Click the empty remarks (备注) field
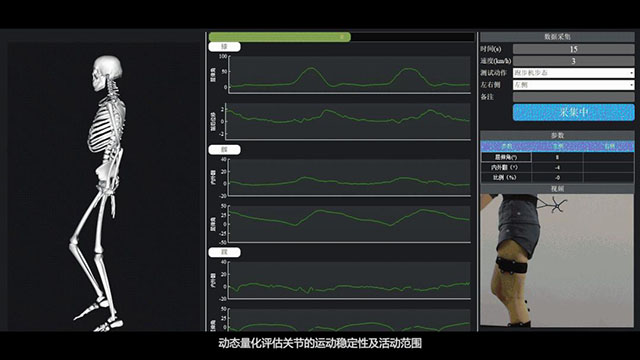The image size is (640, 360). [x=573, y=97]
